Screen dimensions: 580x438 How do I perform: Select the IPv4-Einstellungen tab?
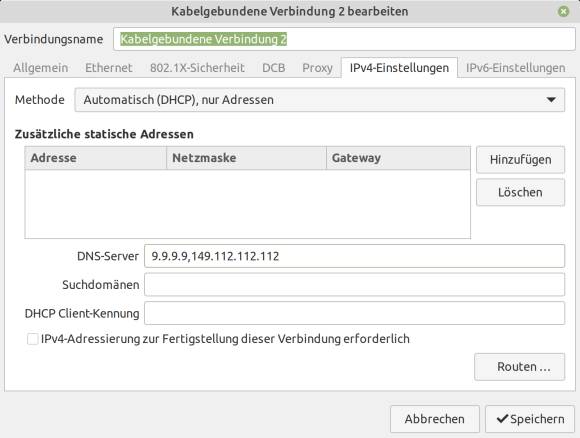tap(399, 68)
